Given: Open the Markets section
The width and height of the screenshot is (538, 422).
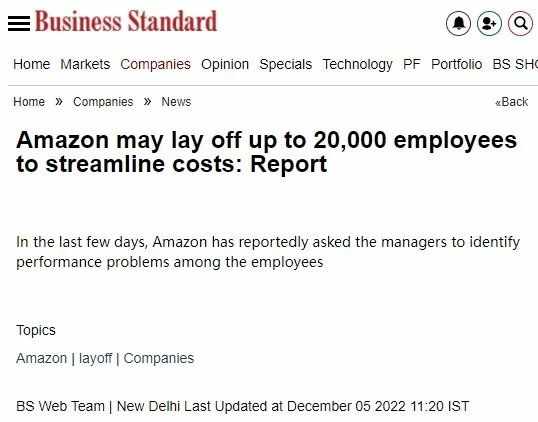Looking at the screenshot, I should tap(85, 64).
